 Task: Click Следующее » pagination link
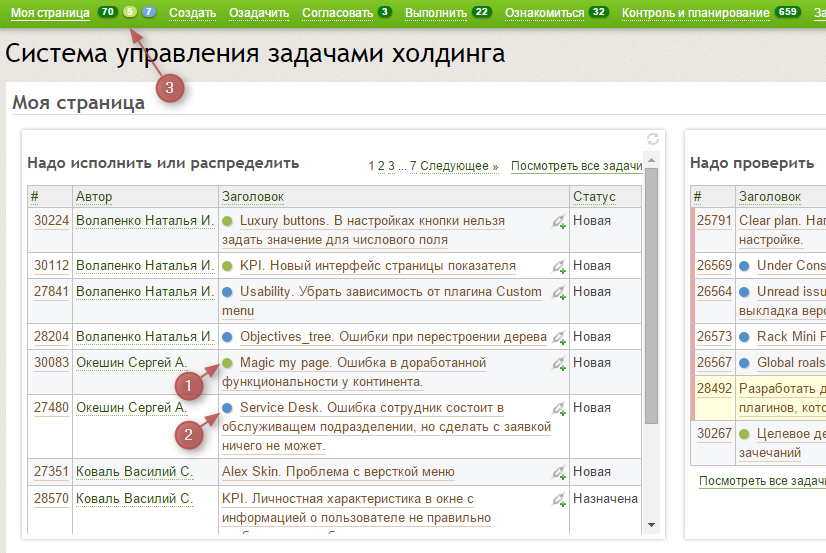click(459, 166)
